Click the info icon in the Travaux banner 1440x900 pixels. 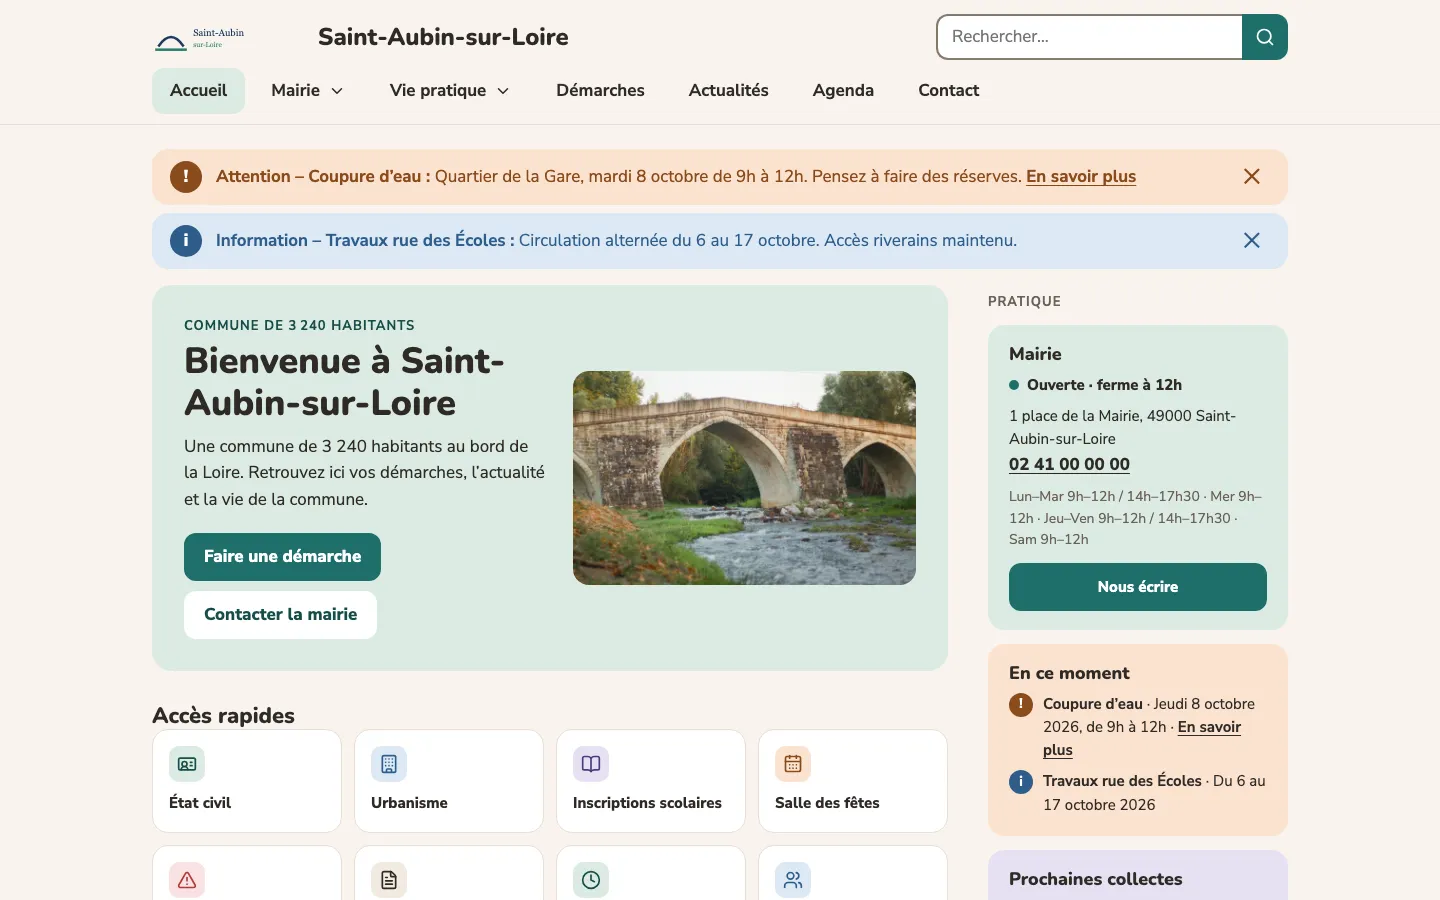186,241
